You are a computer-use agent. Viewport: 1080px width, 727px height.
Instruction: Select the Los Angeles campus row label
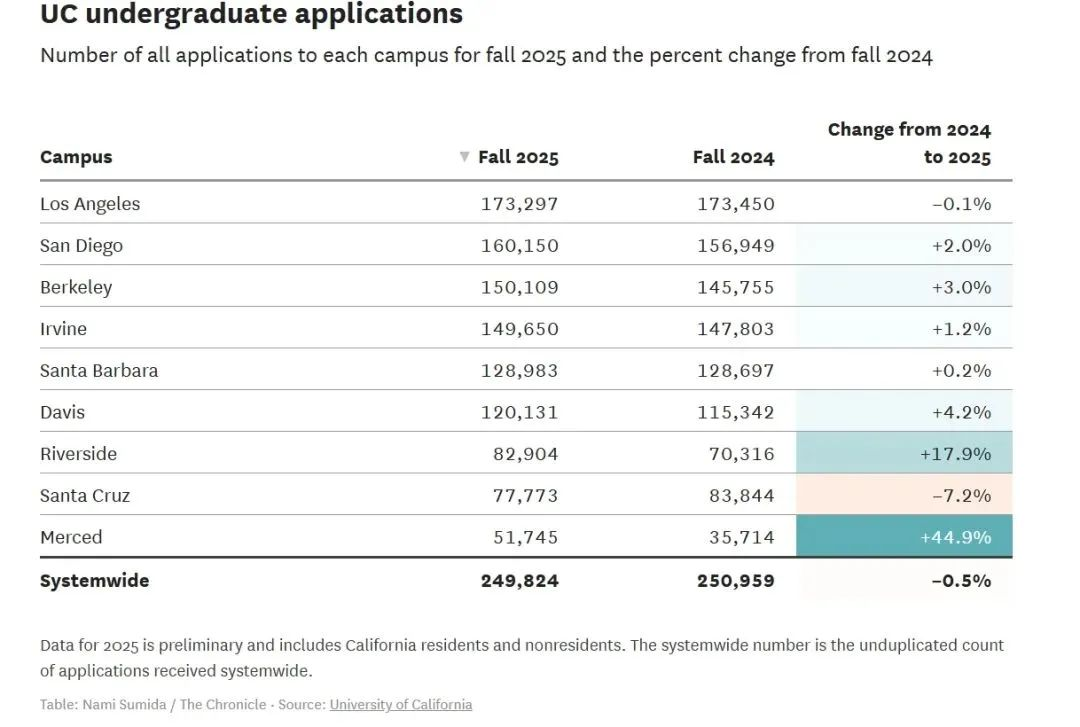pyautogui.click(x=90, y=204)
